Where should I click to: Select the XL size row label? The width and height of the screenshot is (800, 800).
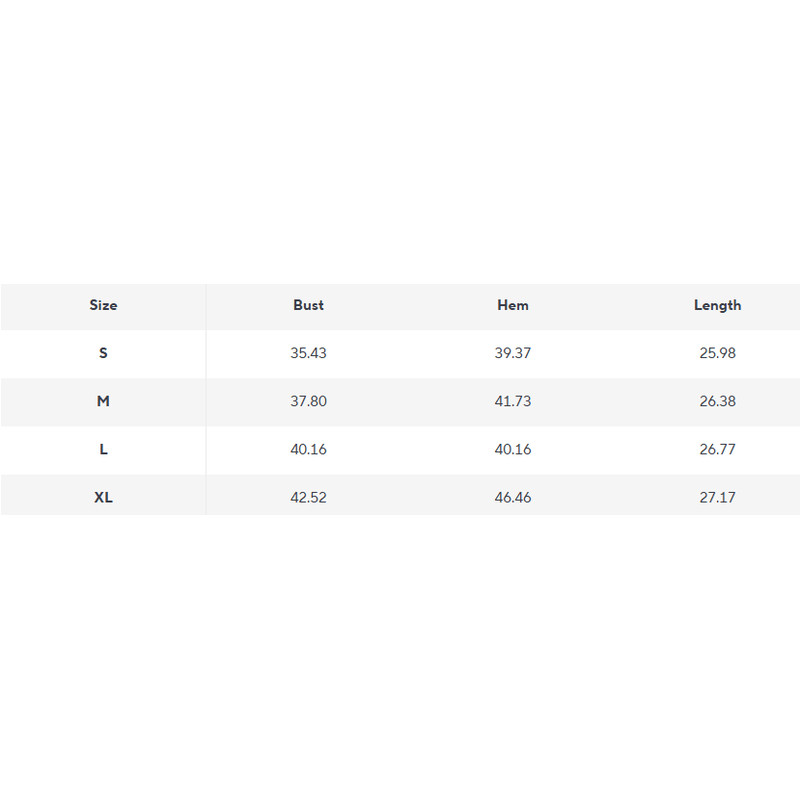pyautogui.click(x=103, y=497)
